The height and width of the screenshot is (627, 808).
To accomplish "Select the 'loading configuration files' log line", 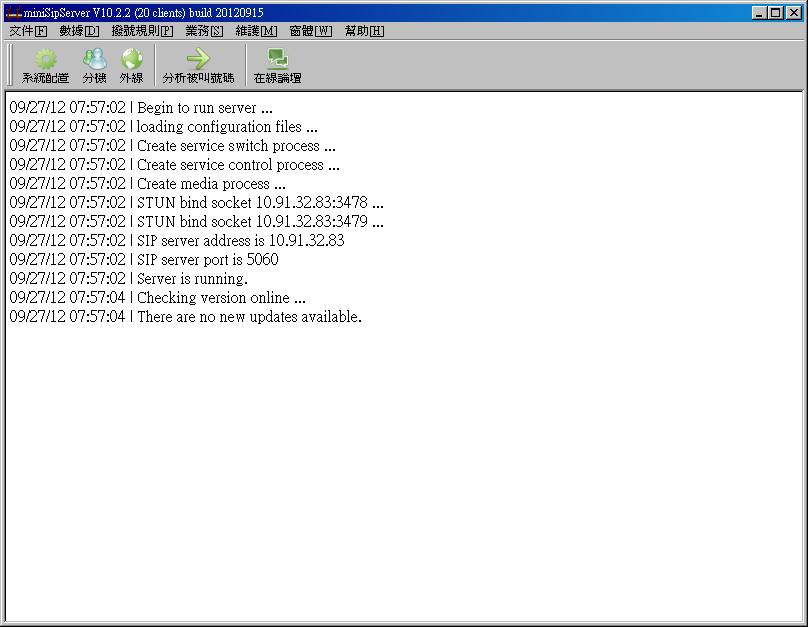I will click(163, 127).
